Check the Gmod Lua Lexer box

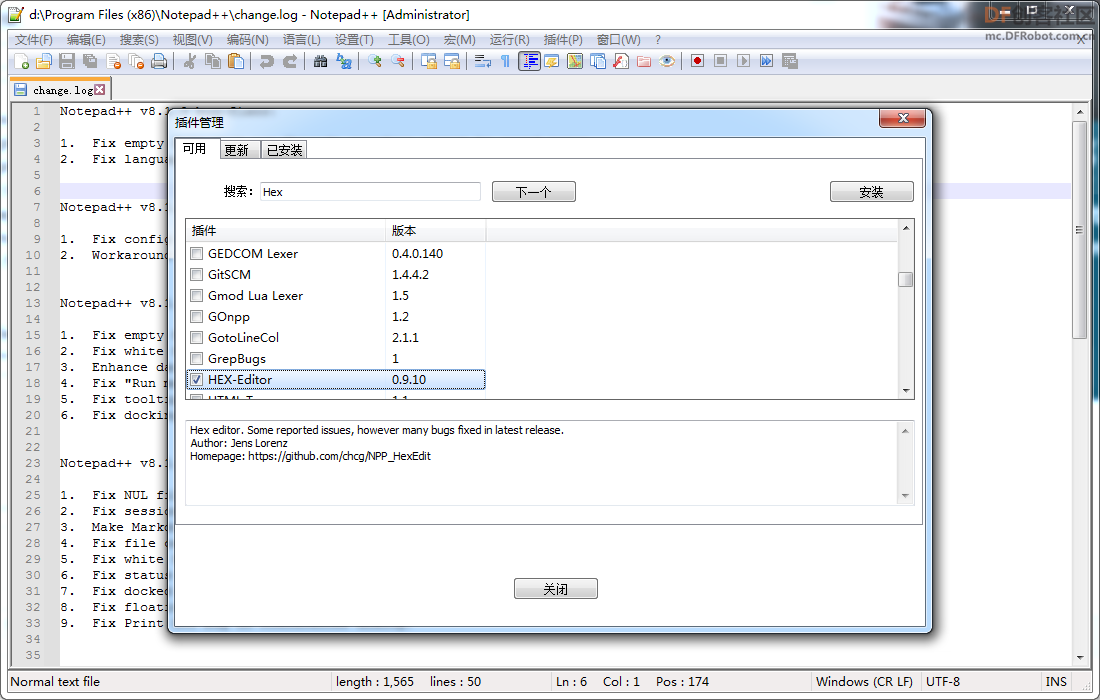tap(196, 296)
